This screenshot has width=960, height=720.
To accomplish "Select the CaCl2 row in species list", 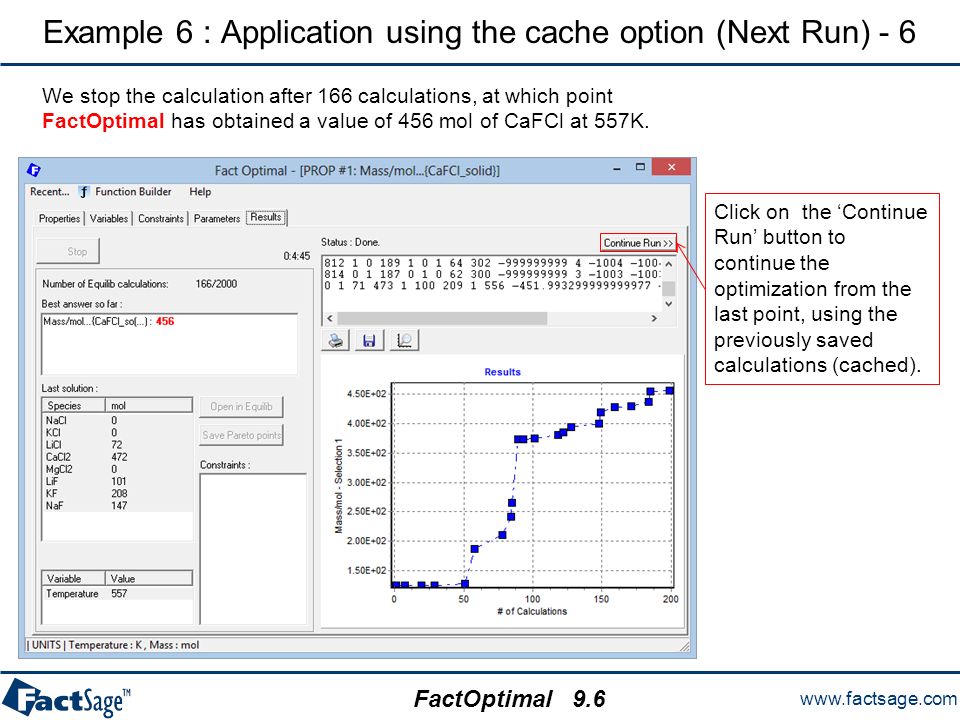I will [117, 457].
